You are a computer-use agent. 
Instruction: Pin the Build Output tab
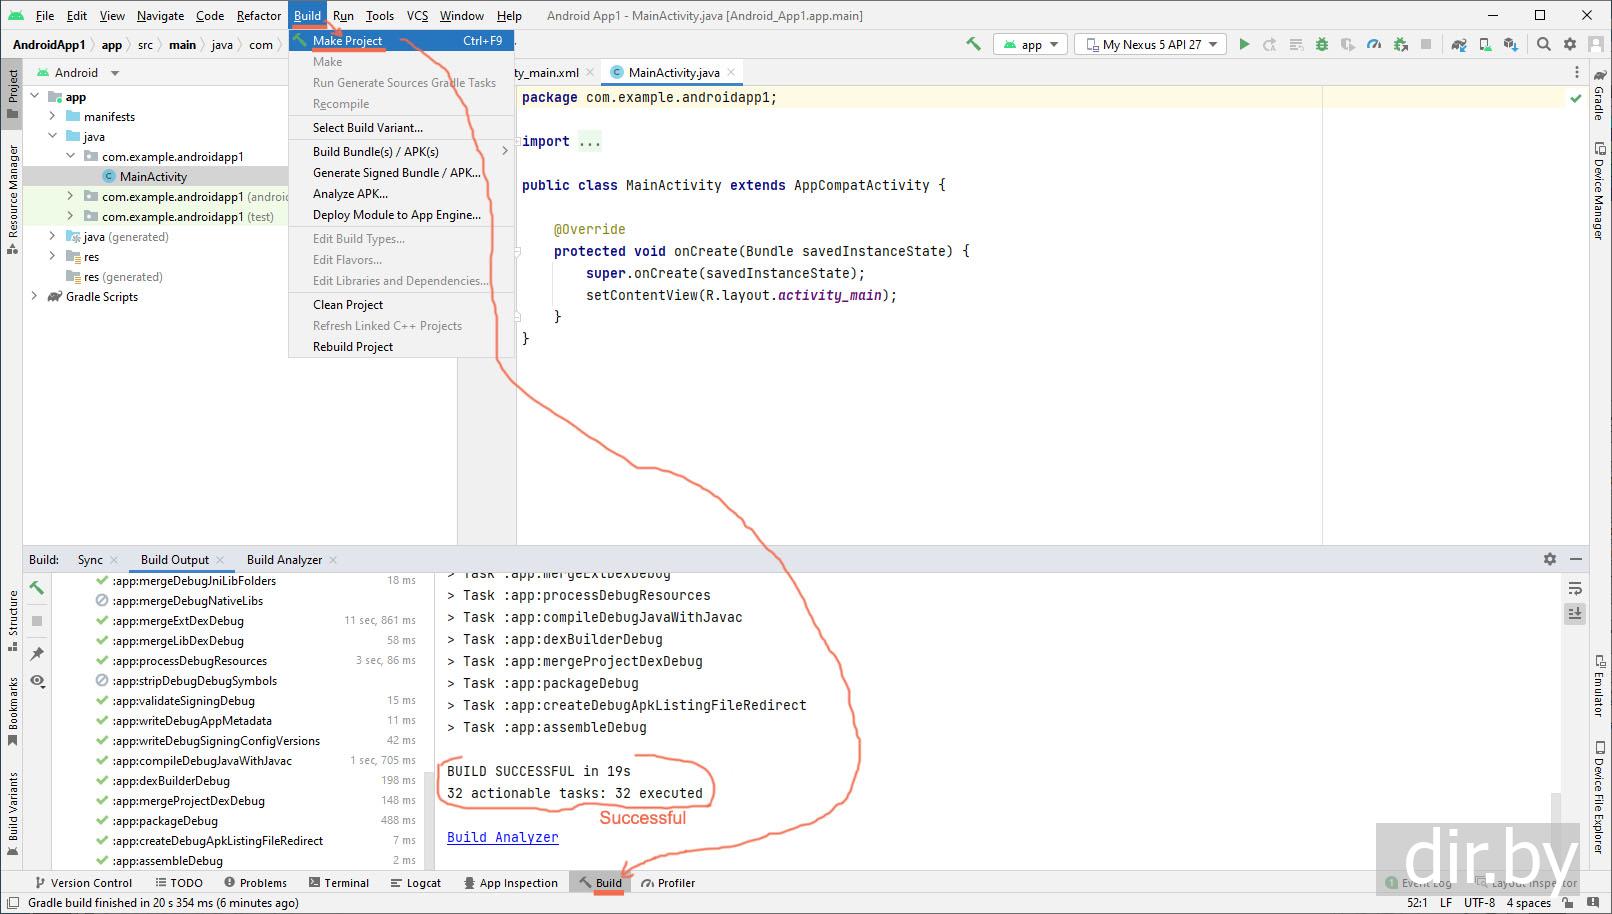37,653
